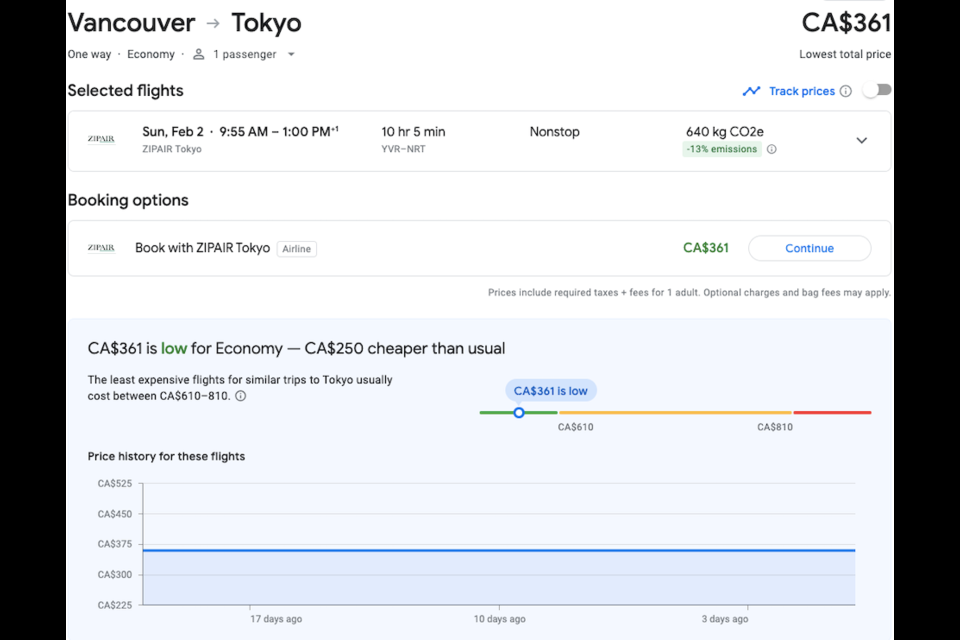This screenshot has height=640, width=960.
Task: Click the large CA$361 total price
Action: coord(846,23)
